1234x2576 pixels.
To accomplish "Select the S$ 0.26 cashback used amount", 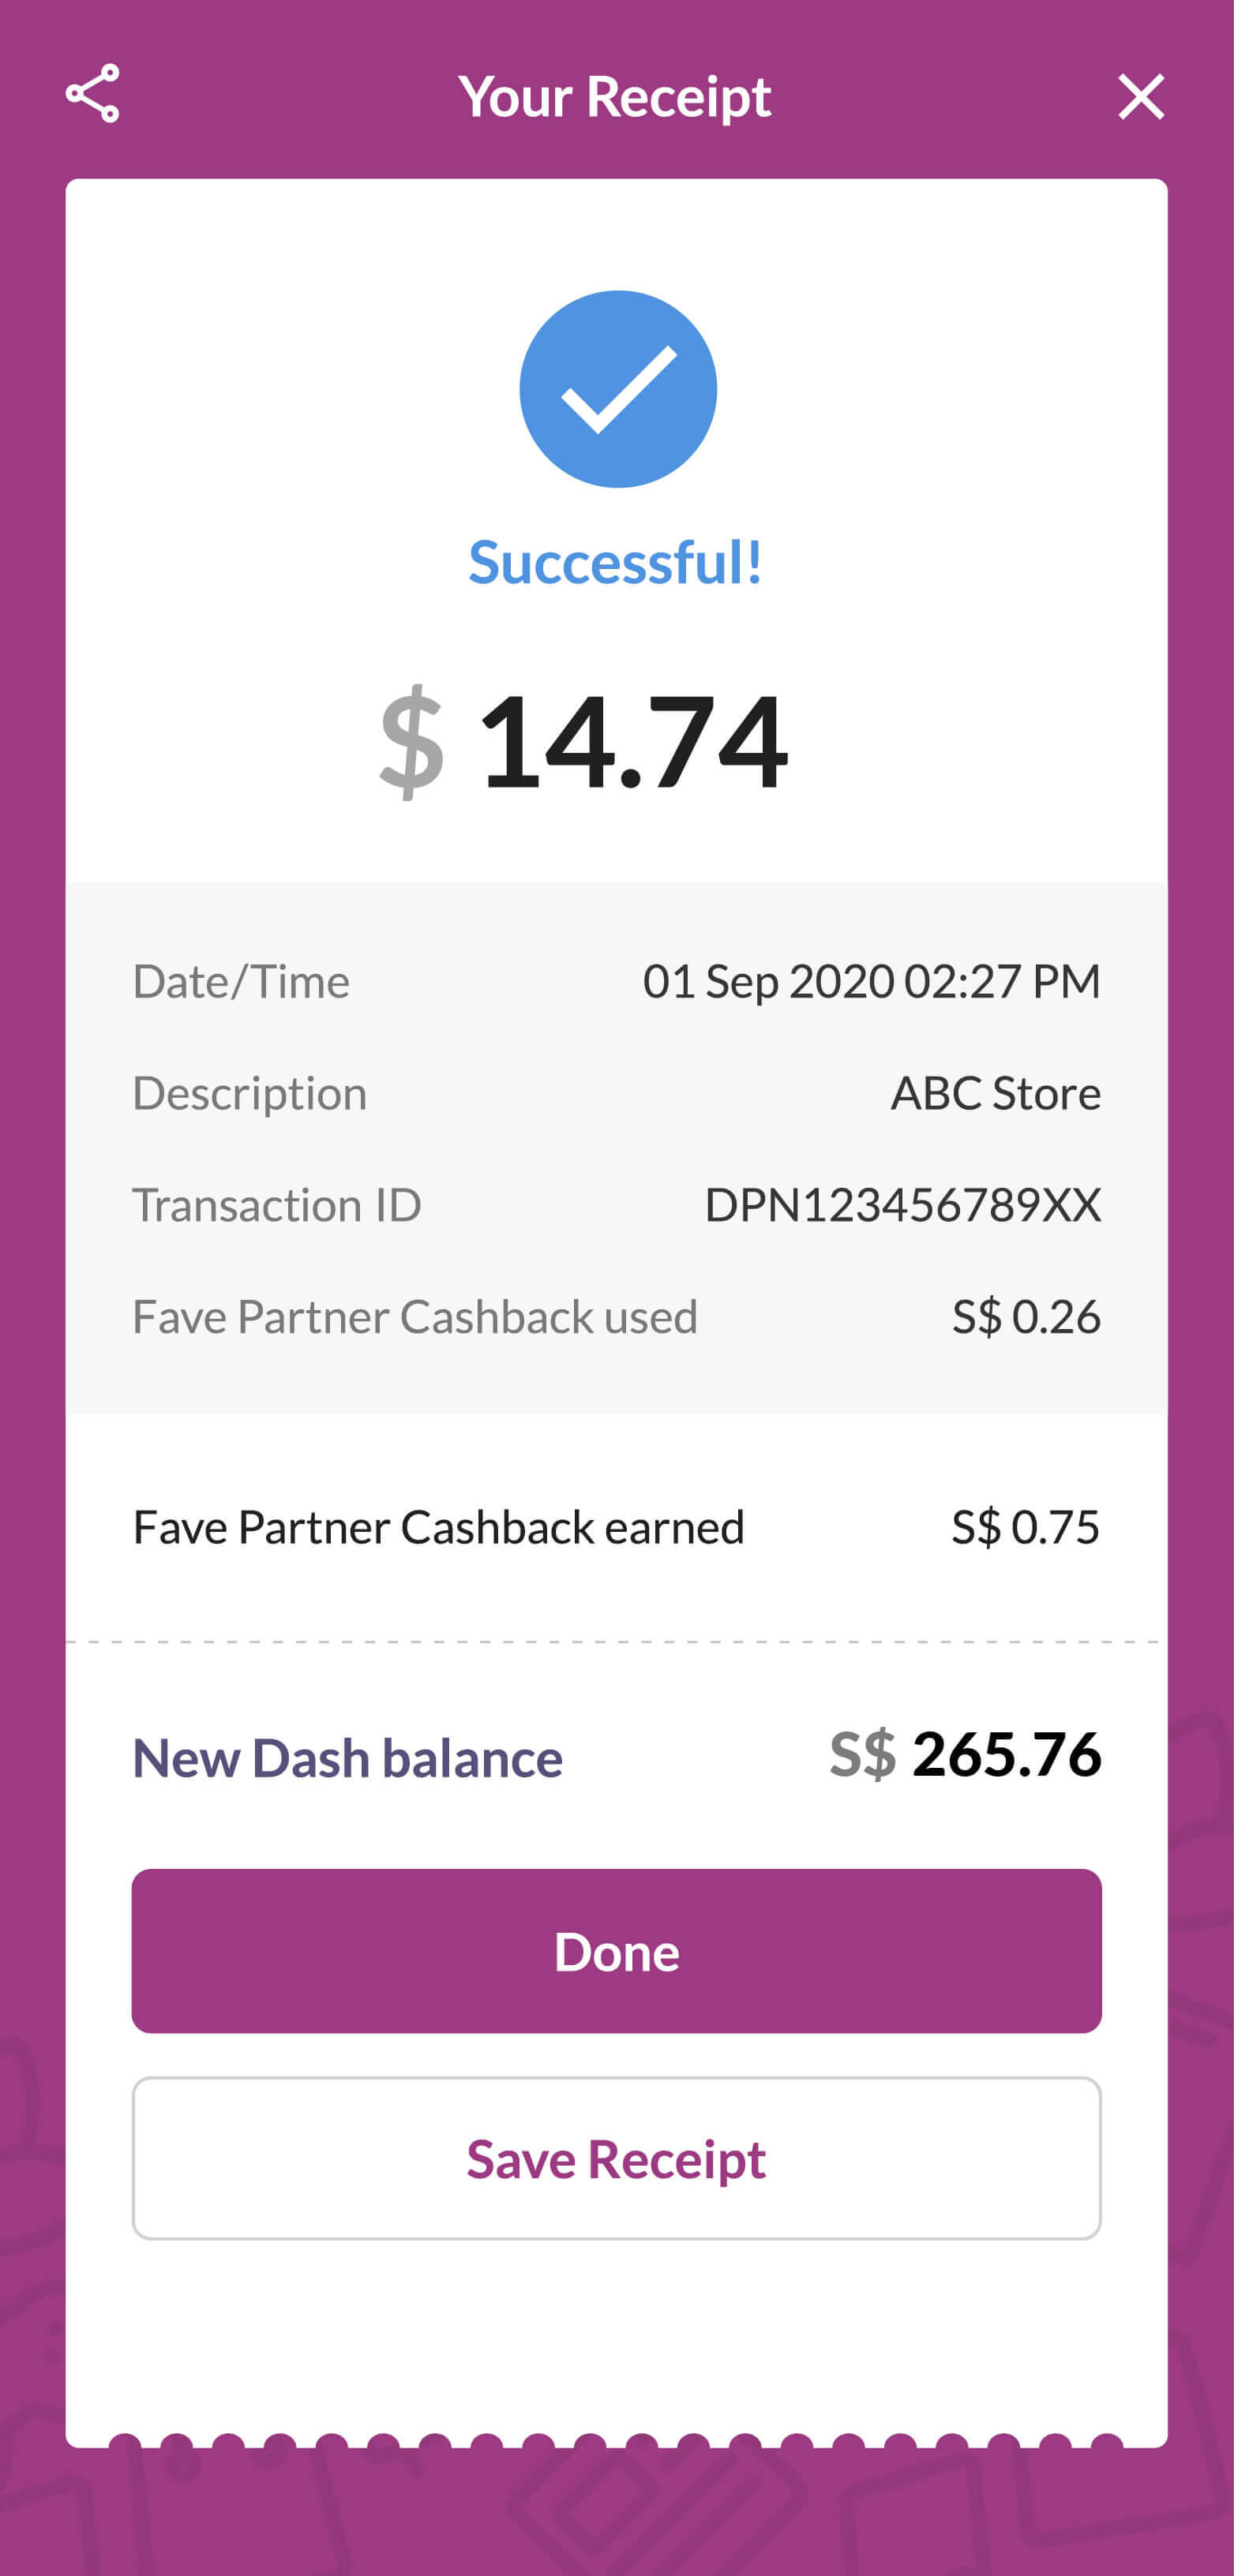I will point(1026,1317).
